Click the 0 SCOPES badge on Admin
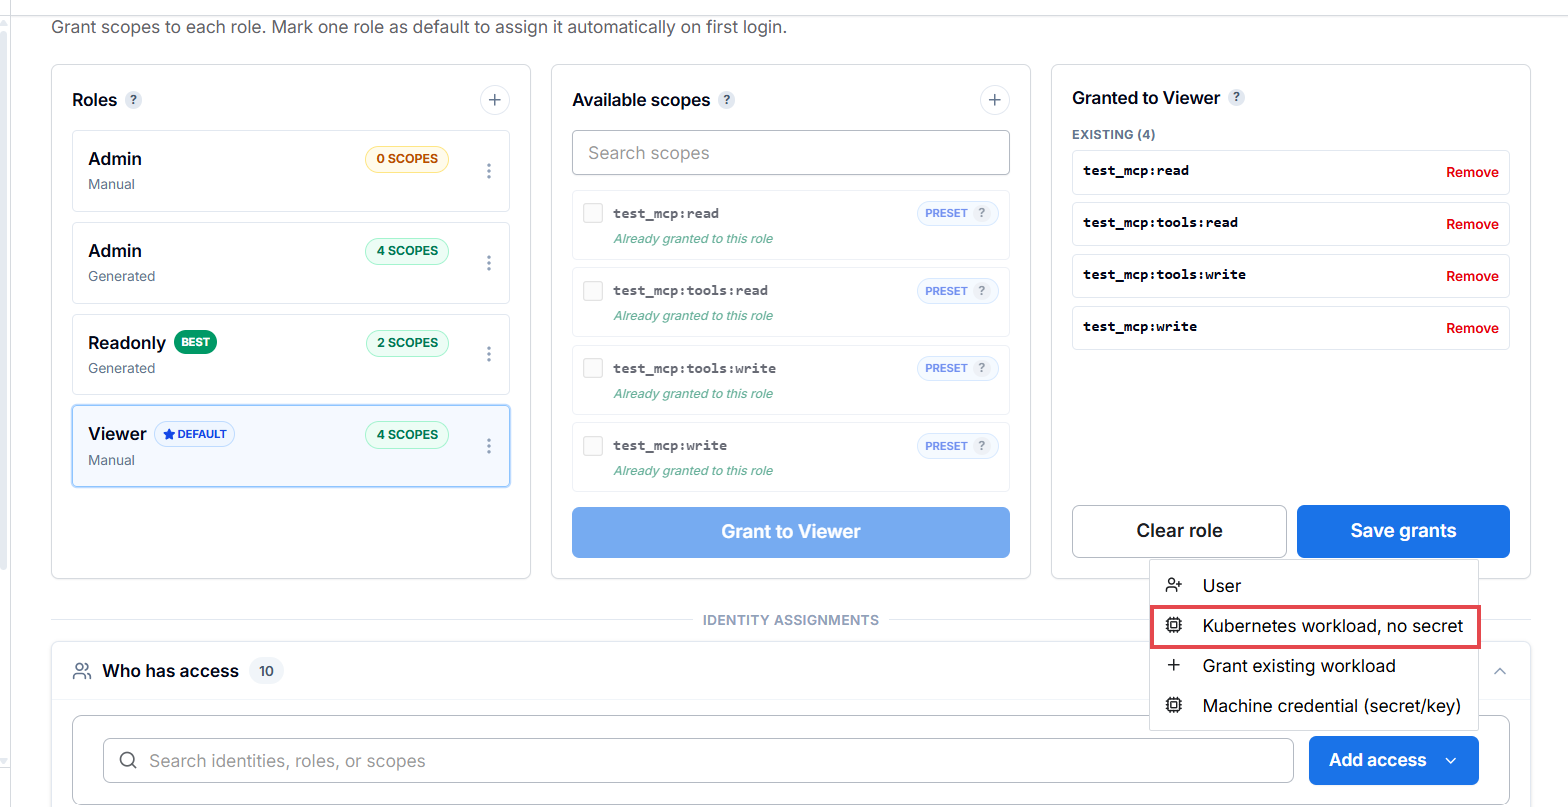 point(407,159)
